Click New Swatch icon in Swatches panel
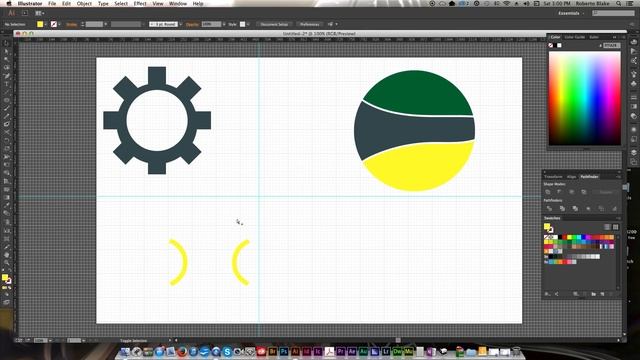 coord(602,294)
